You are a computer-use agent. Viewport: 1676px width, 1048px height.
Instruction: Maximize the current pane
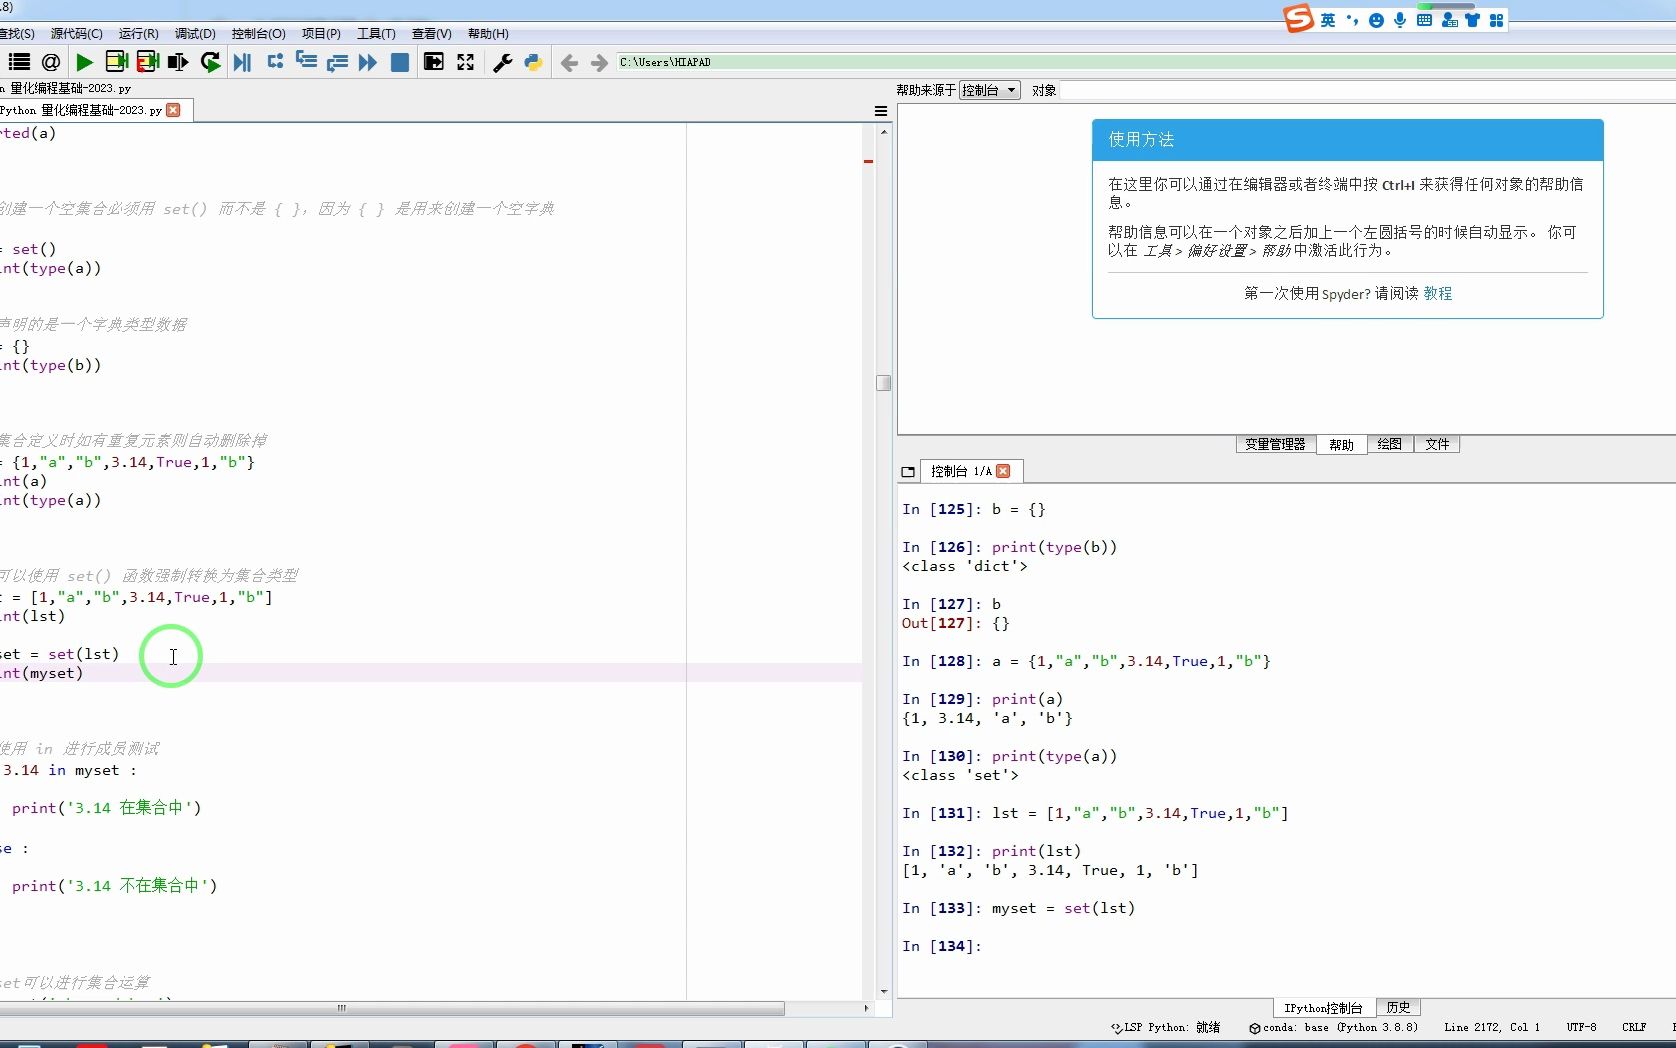[x=434, y=62]
